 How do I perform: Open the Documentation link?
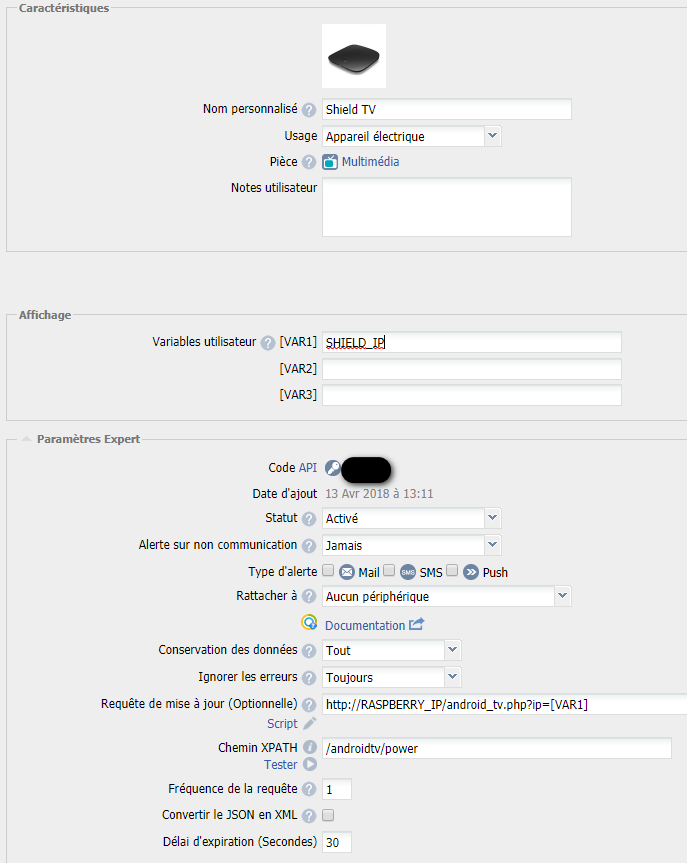point(364,626)
